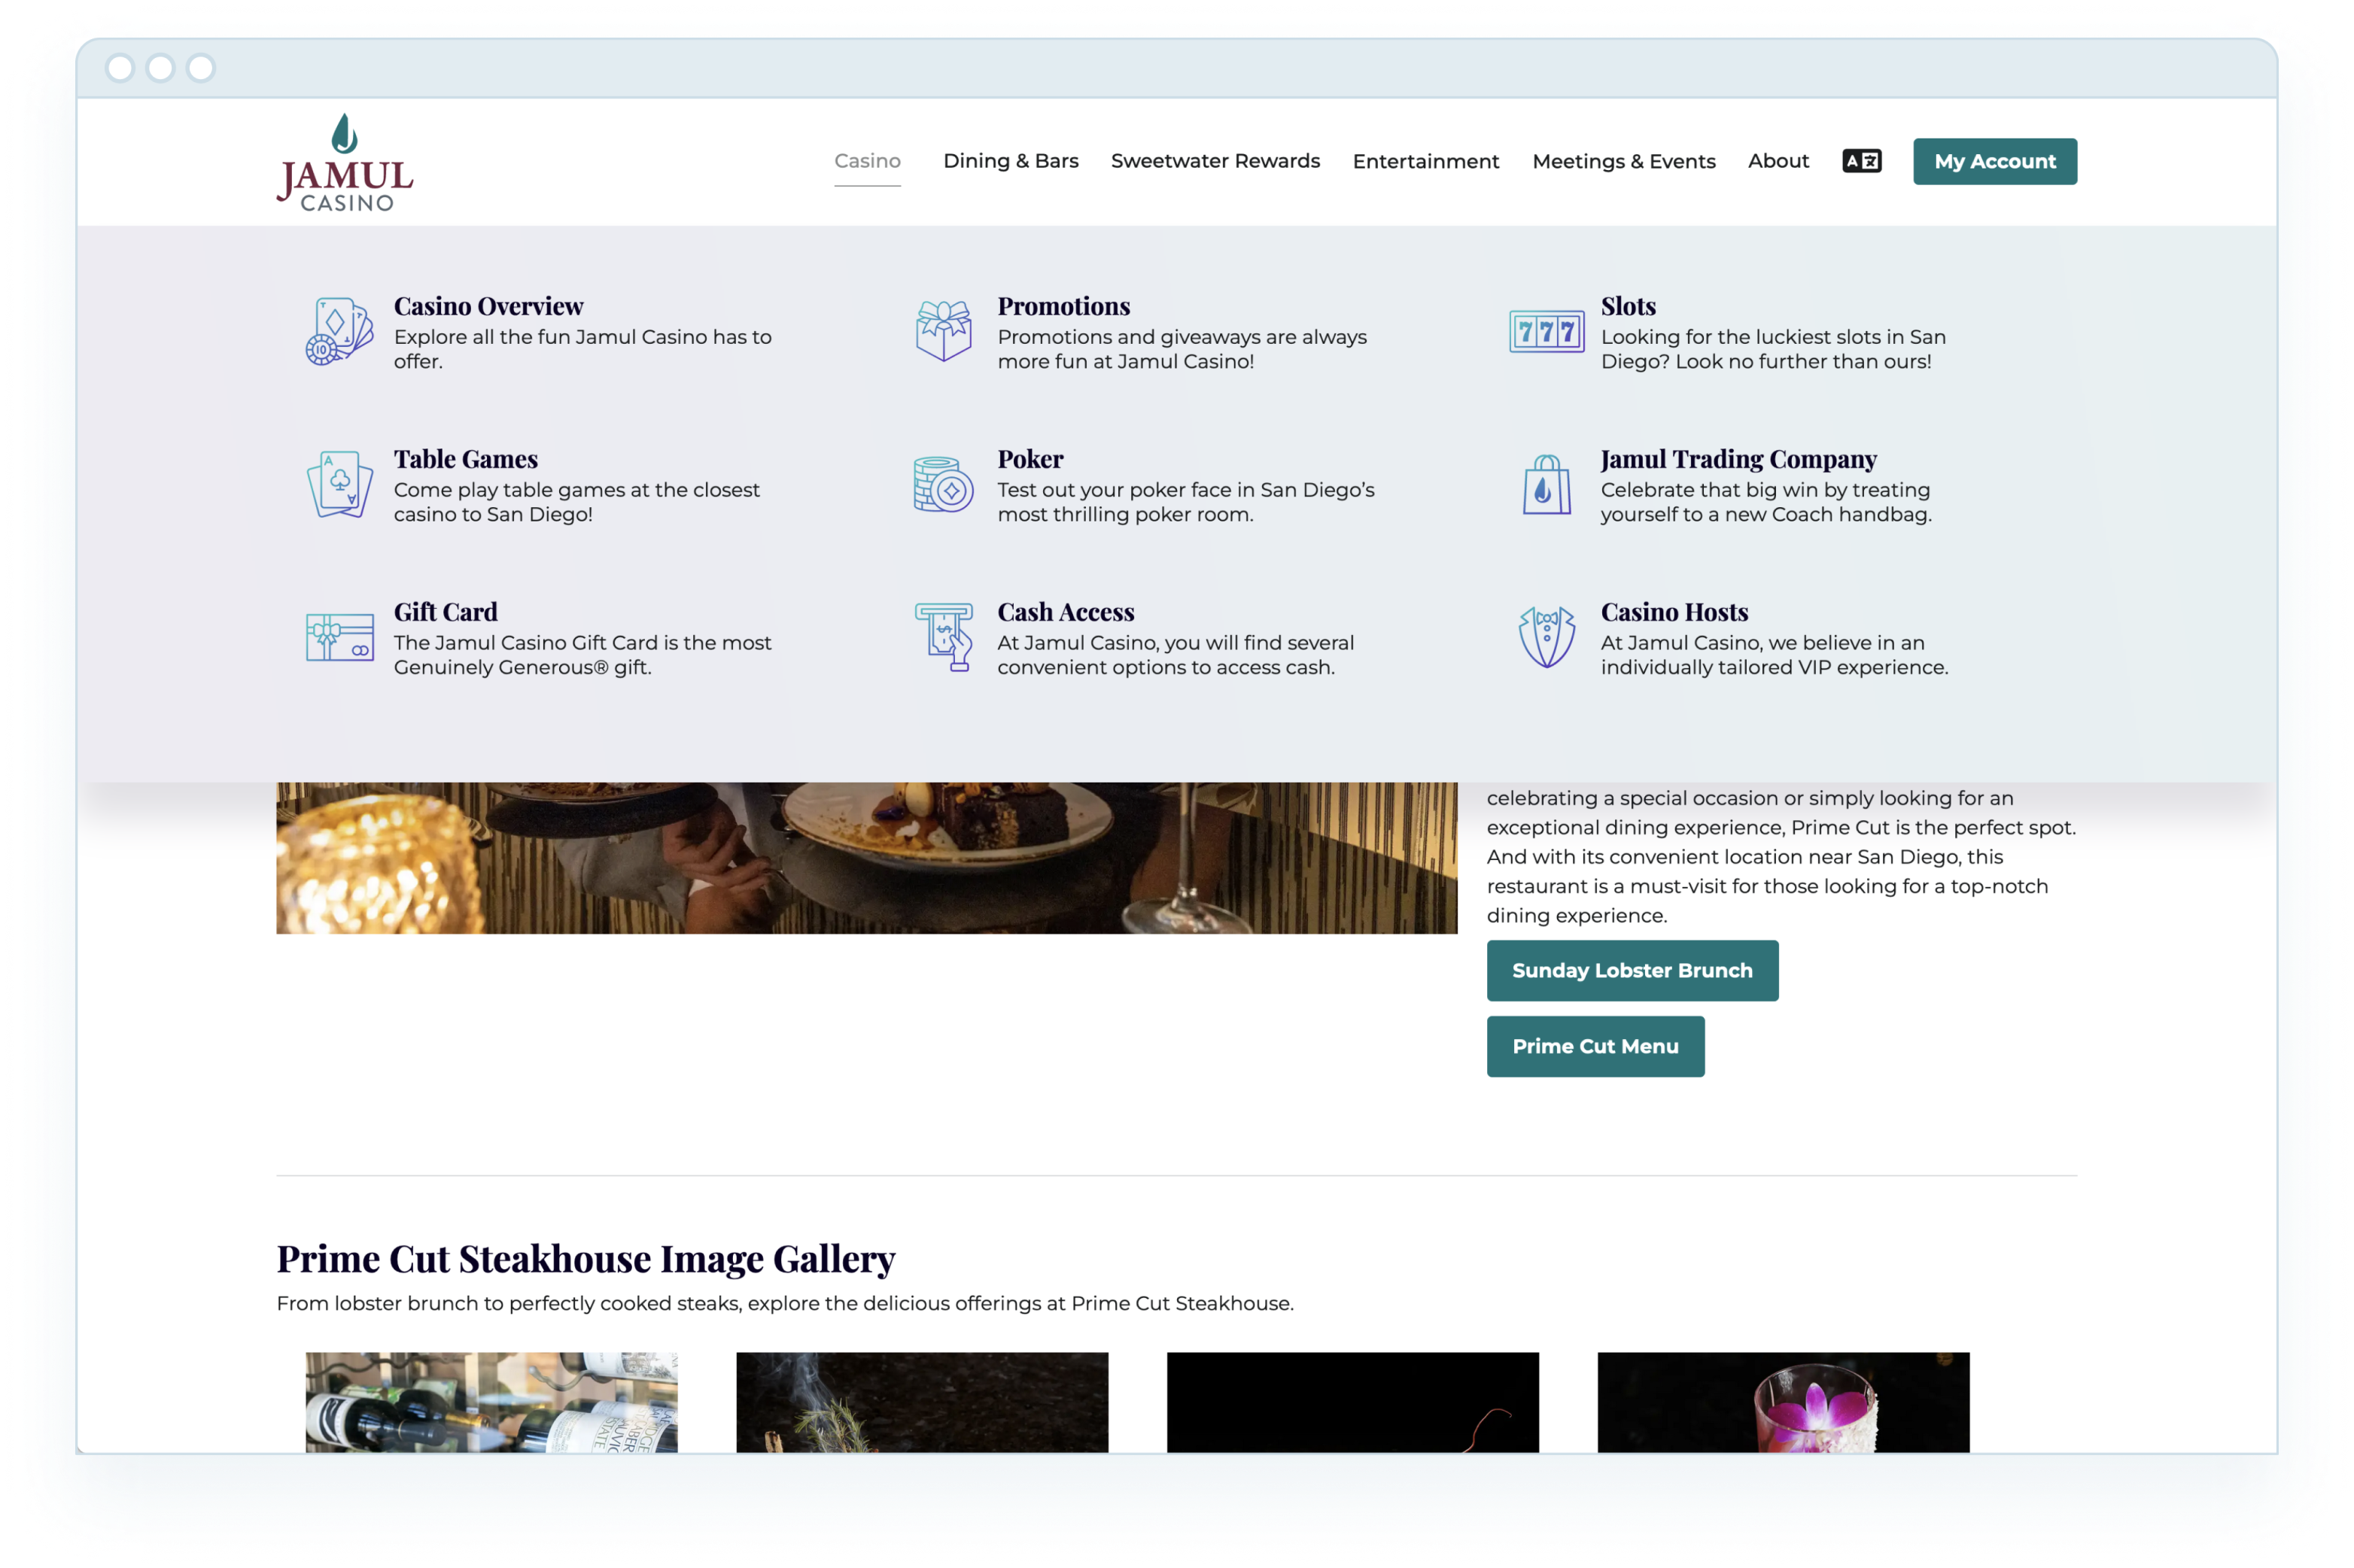This screenshot has width=2354, height=1568.
Task: Click the Casino Overview cards icon
Action: tap(339, 331)
